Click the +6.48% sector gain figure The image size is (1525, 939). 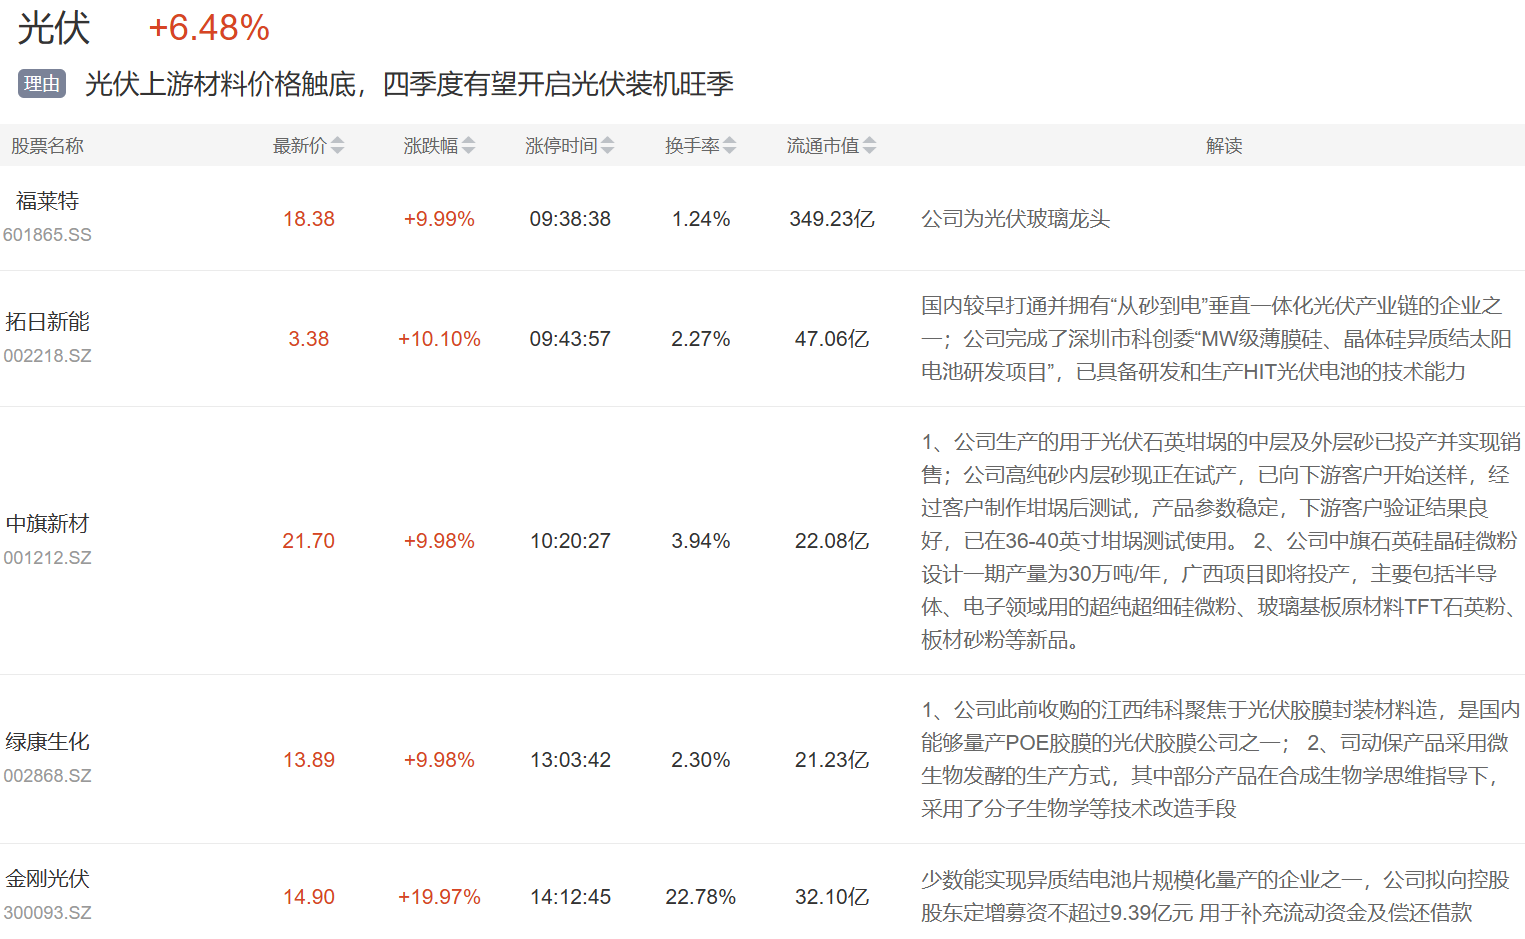point(209,28)
